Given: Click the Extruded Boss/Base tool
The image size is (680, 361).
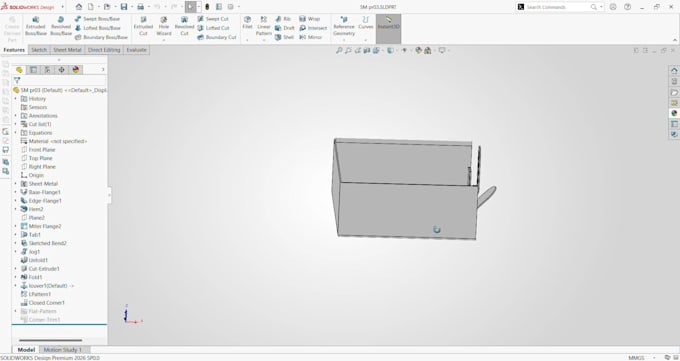Looking at the screenshot, I should click(36, 26).
